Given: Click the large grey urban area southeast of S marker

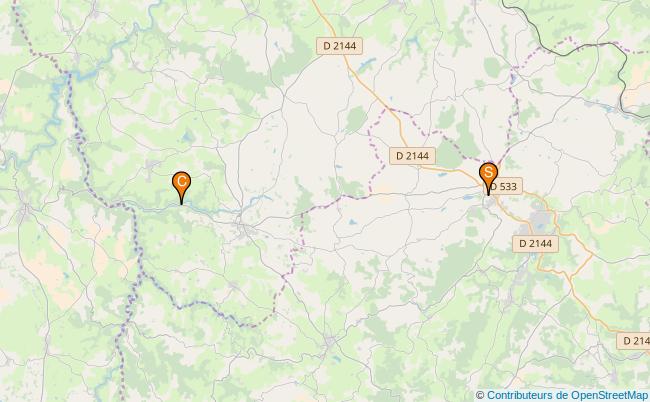Looking at the screenshot, I should tap(541, 220).
